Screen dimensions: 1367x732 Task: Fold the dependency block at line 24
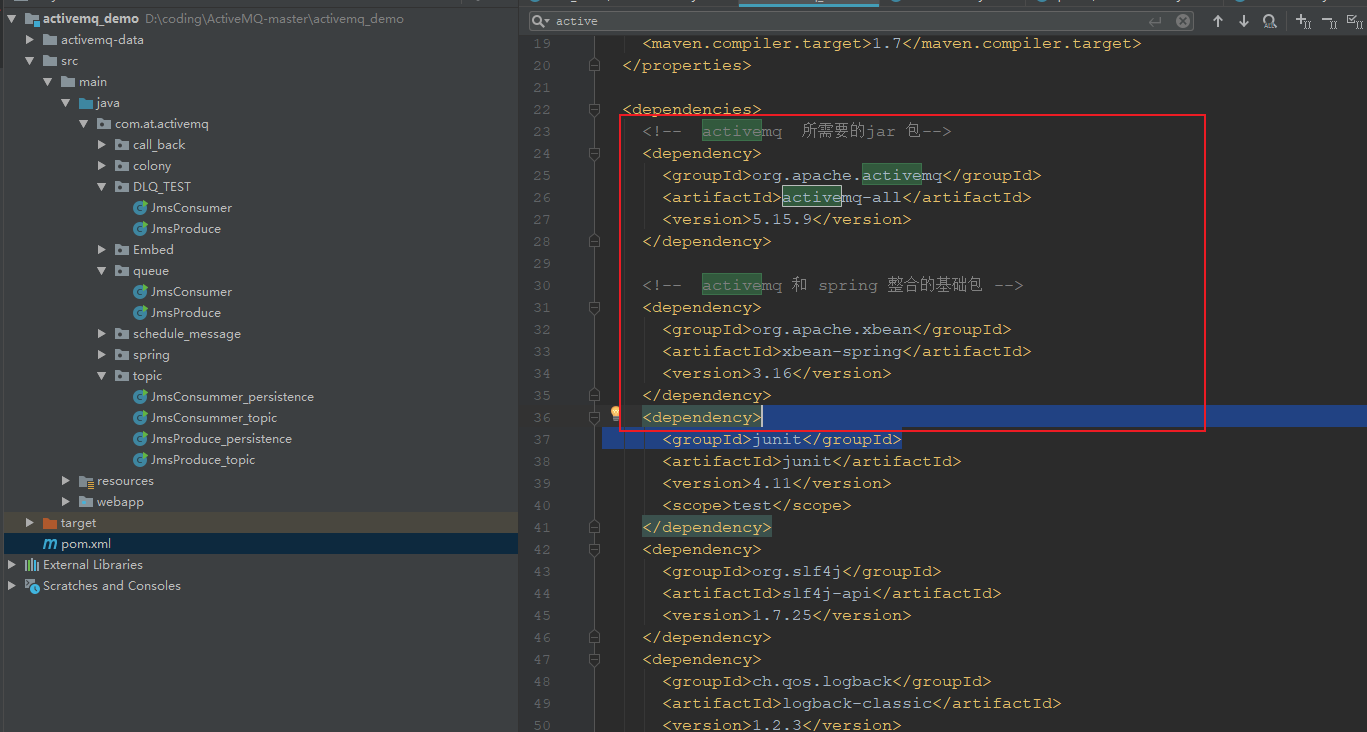[x=594, y=153]
